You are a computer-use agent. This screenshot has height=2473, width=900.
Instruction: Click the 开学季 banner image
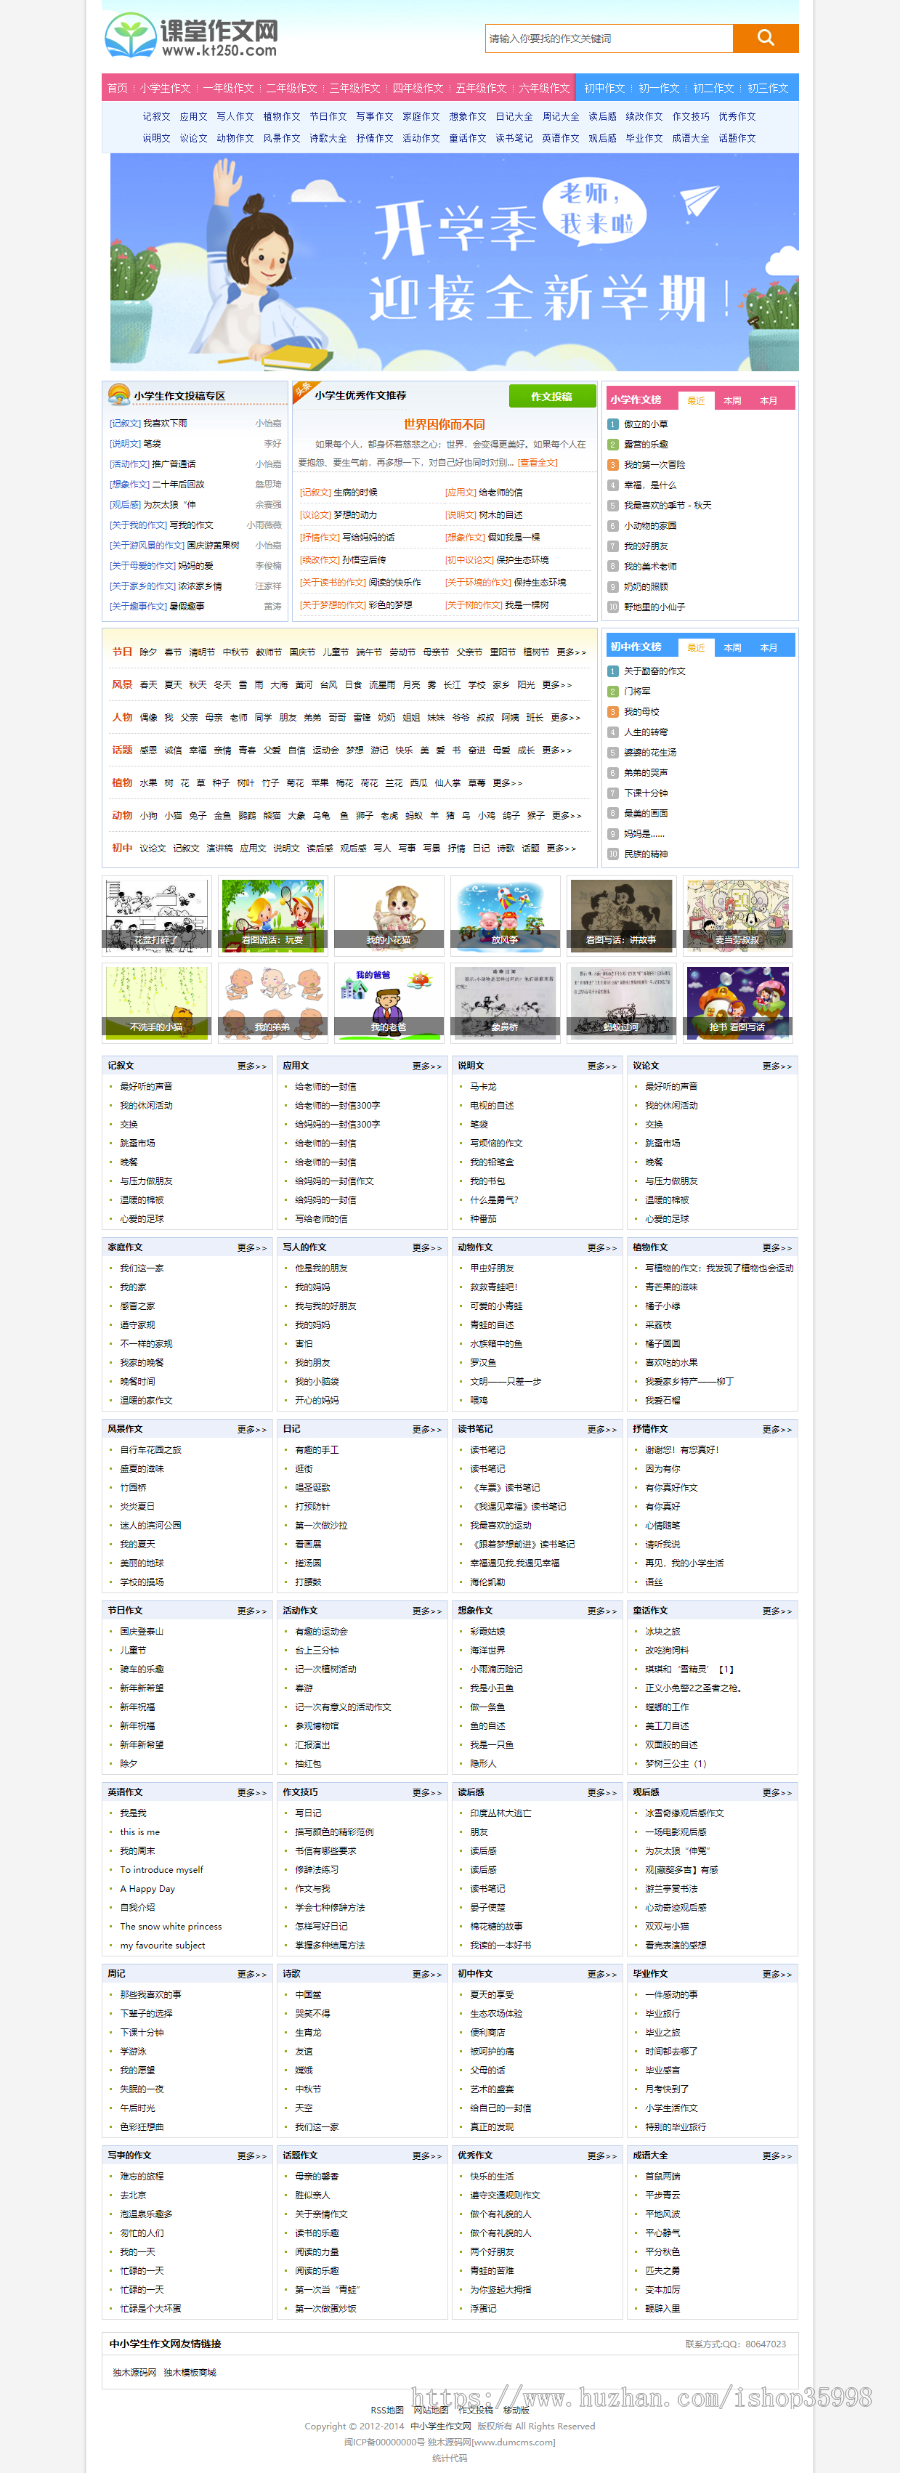point(454,262)
